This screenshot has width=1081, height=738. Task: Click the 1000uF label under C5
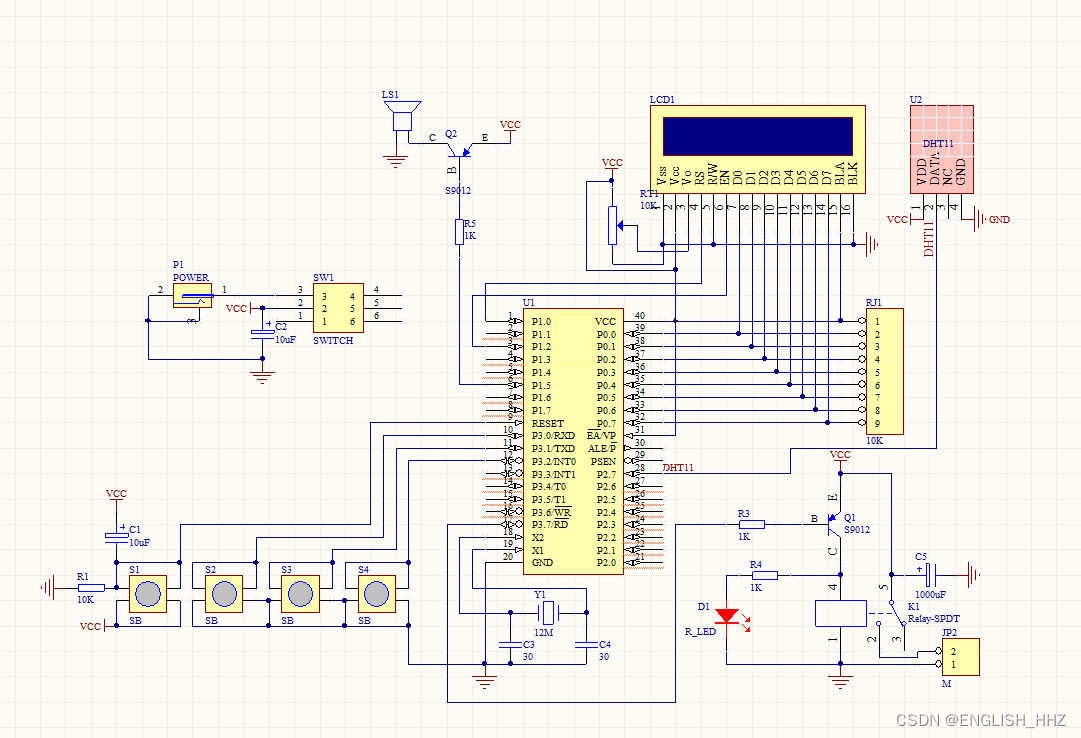[x=931, y=595]
